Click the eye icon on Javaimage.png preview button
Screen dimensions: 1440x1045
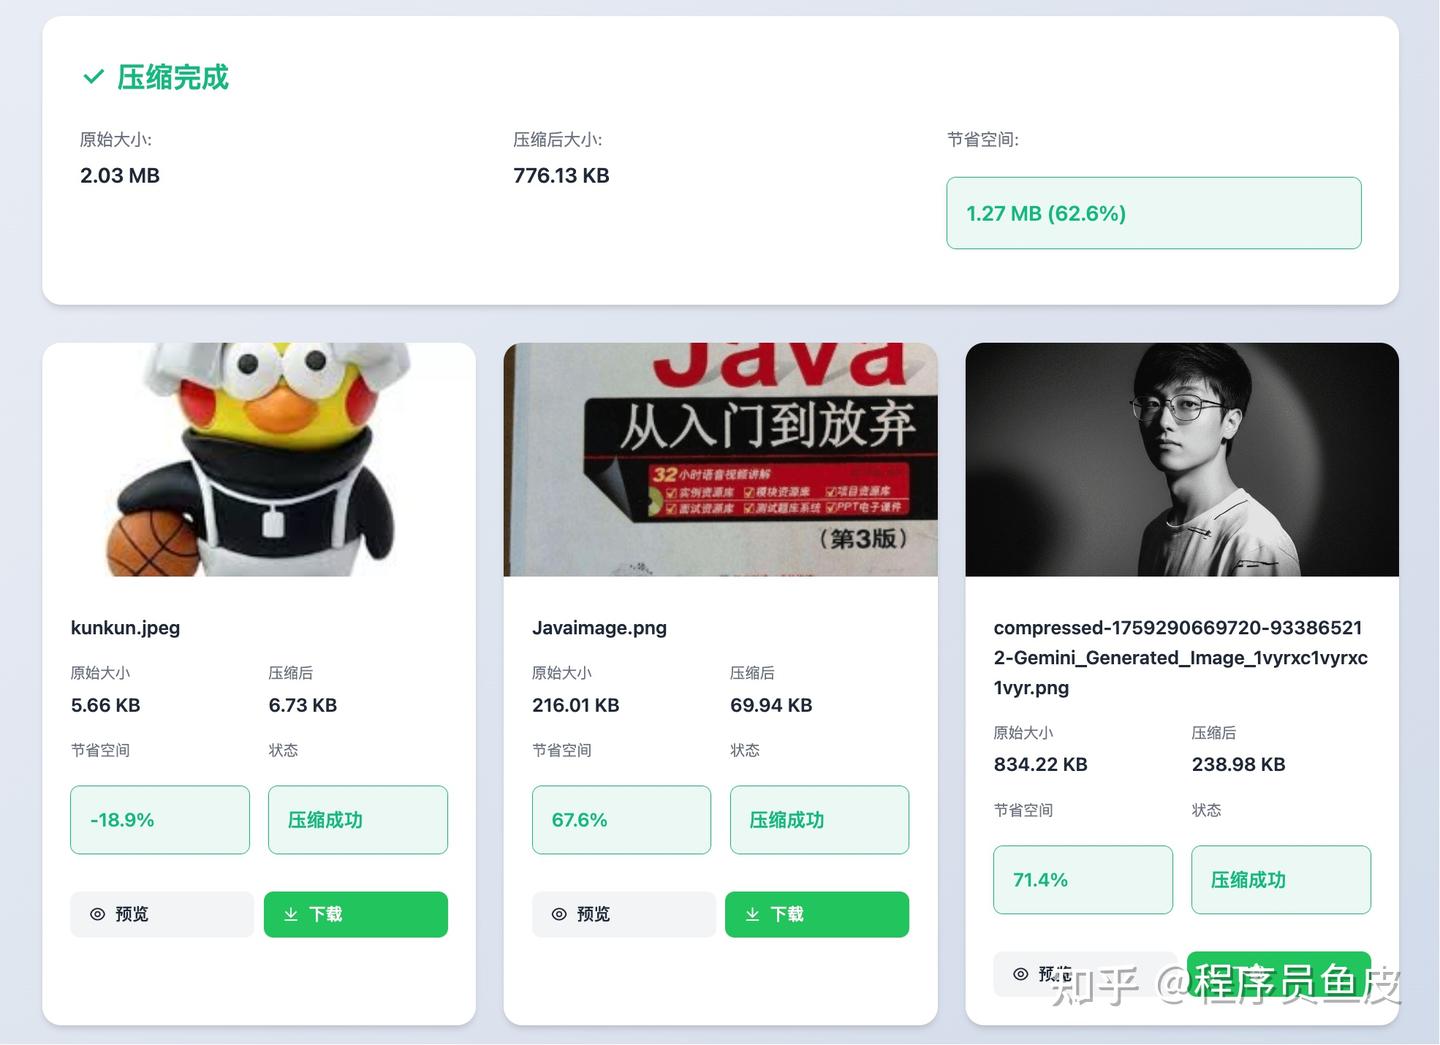[x=559, y=914]
